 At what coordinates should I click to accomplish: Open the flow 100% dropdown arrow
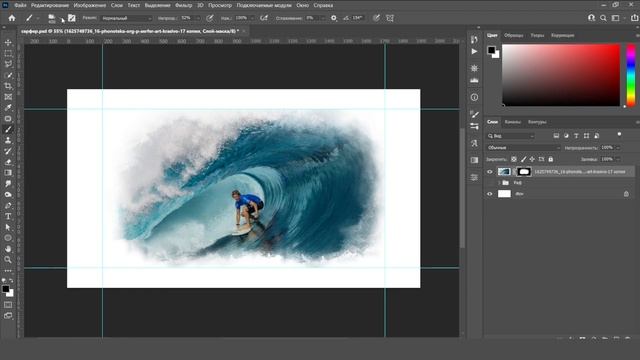coord(253,18)
